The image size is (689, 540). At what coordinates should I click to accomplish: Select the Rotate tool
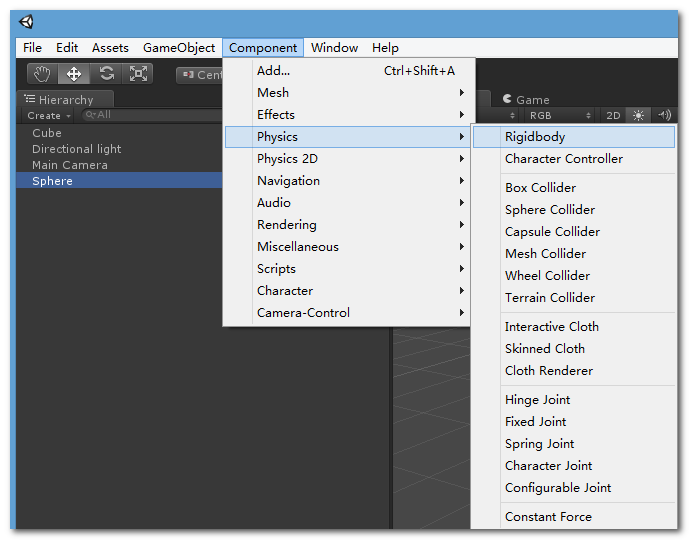[x=106, y=73]
